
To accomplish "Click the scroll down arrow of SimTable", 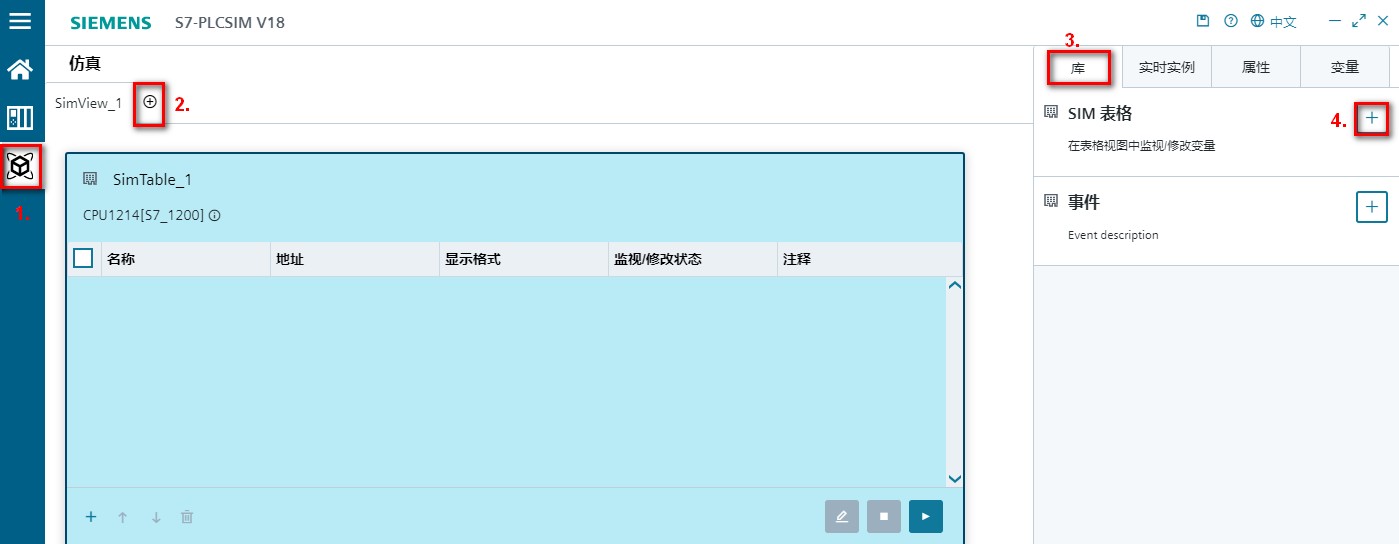I will (954, 479).
